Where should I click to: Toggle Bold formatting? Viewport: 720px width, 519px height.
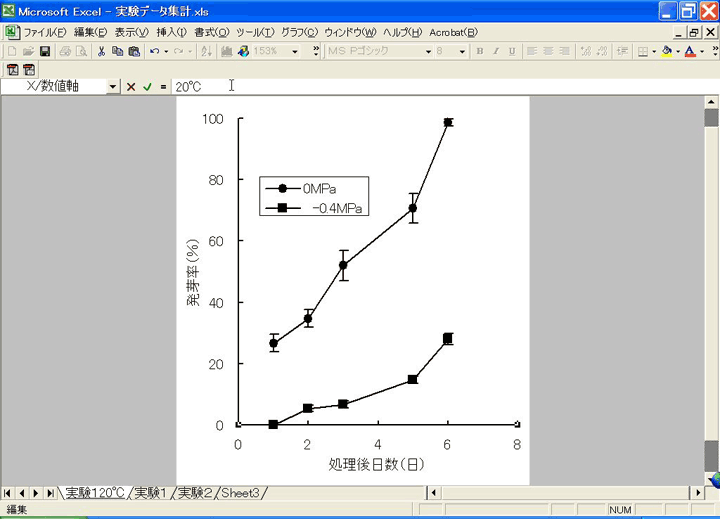(480, 51)
